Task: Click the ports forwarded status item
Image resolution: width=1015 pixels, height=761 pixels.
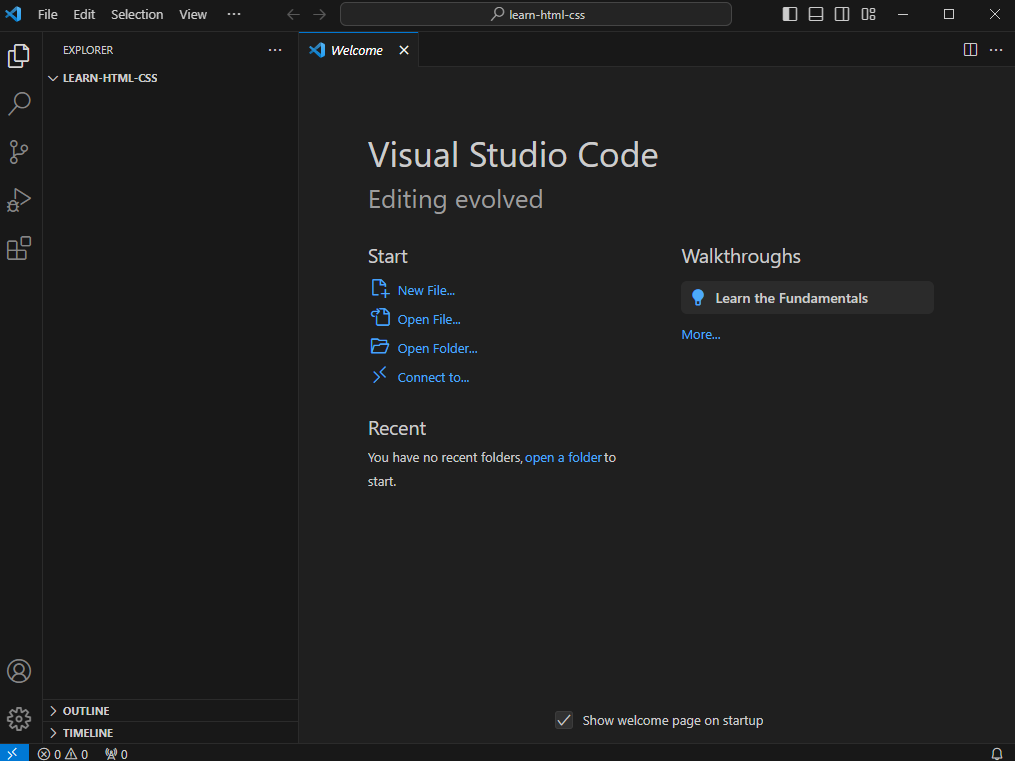Action: click(117, 754)
